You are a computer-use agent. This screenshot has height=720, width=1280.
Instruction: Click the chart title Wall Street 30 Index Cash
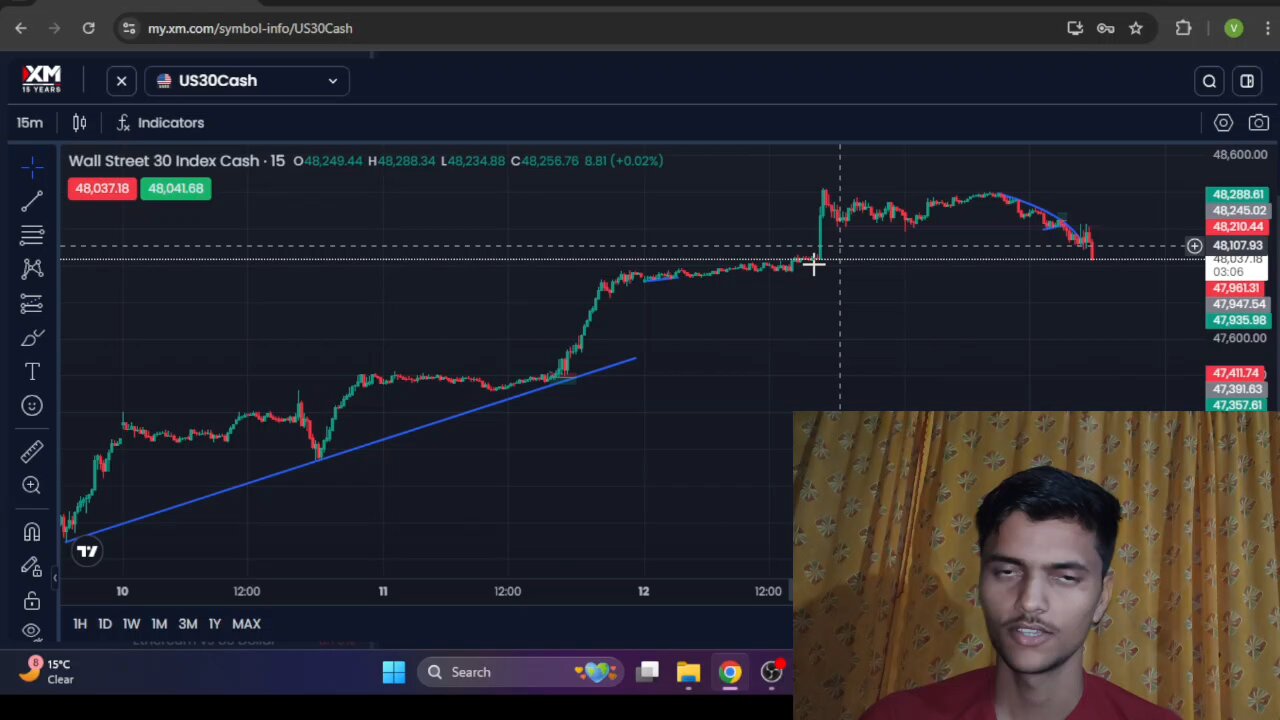coord(166,160)
